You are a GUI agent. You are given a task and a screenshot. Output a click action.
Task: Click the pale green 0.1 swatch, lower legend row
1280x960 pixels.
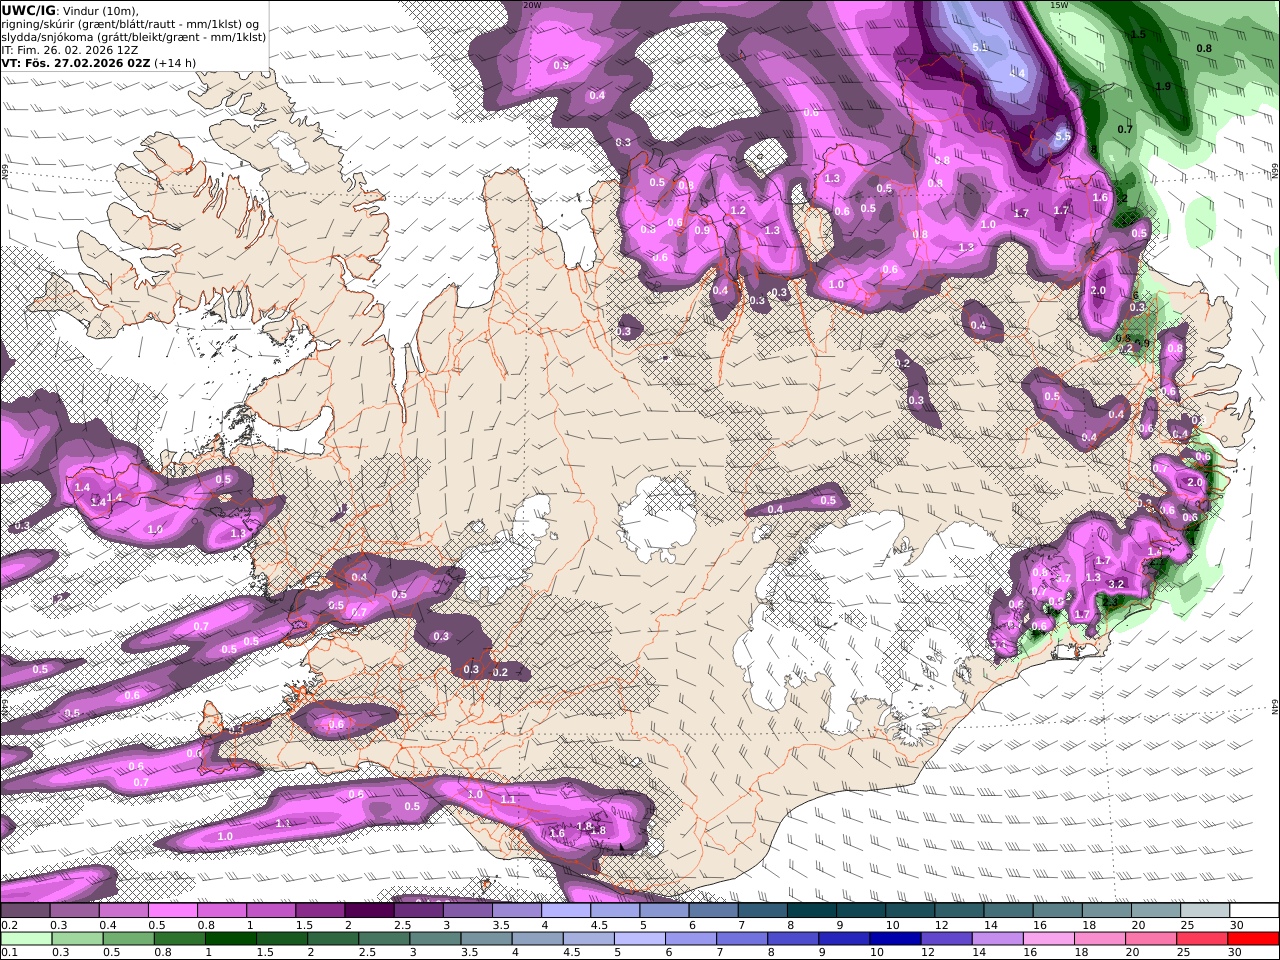26,938
